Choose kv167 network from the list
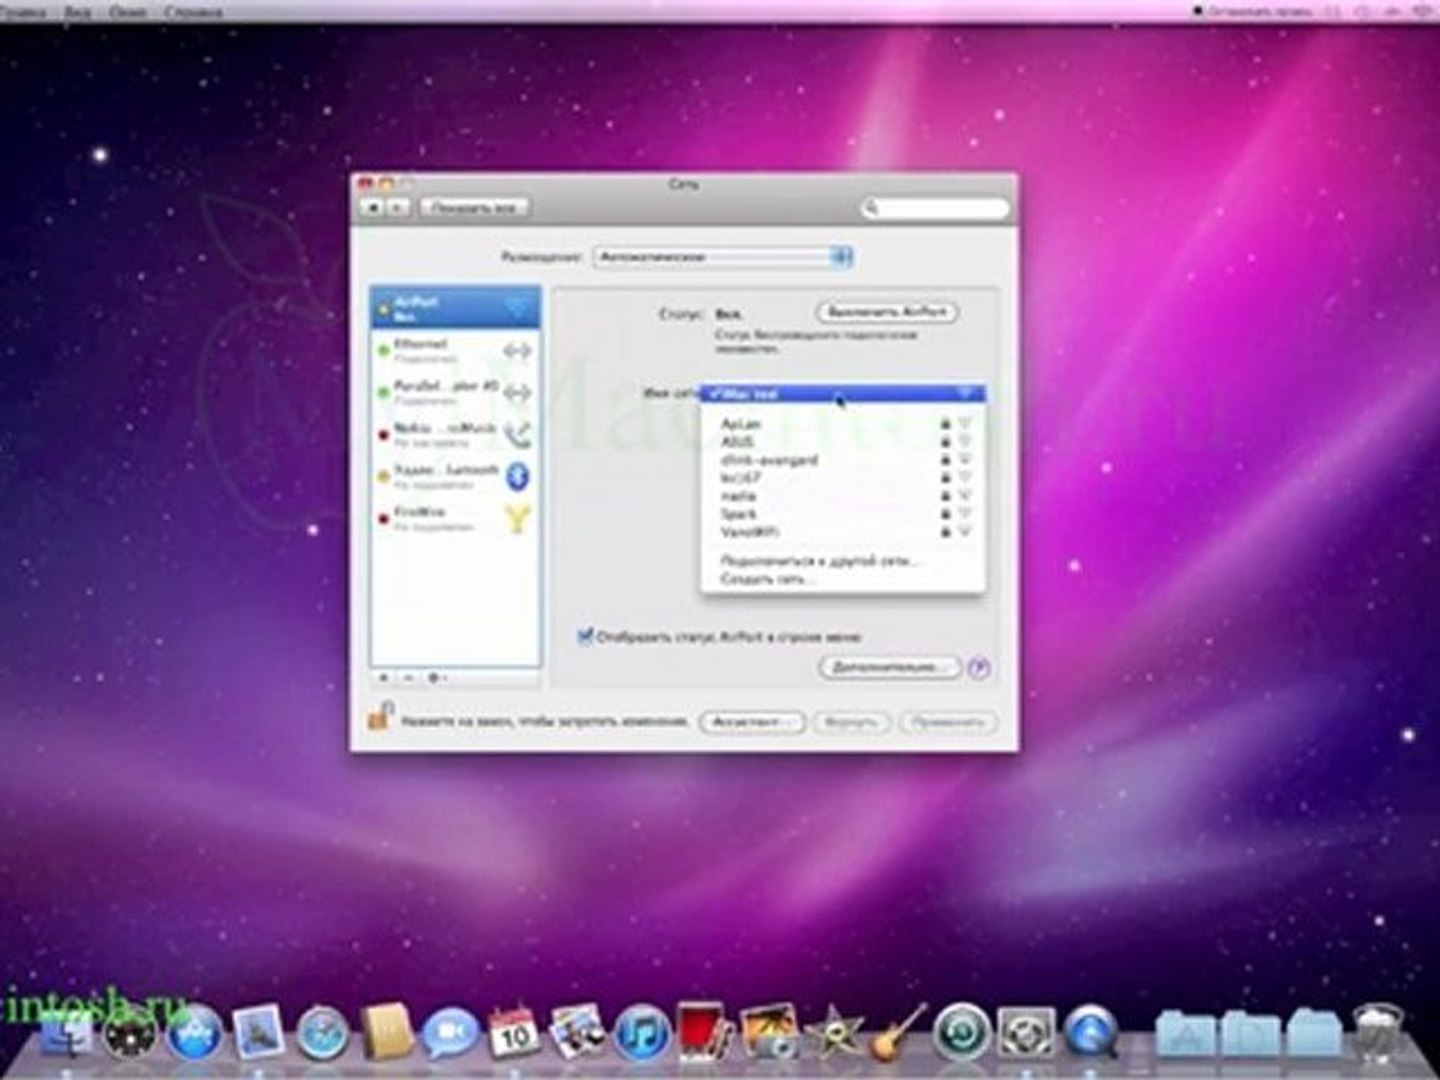Image resolution: width=1440 pixels, height=1080 pixels. pos(843,478)
